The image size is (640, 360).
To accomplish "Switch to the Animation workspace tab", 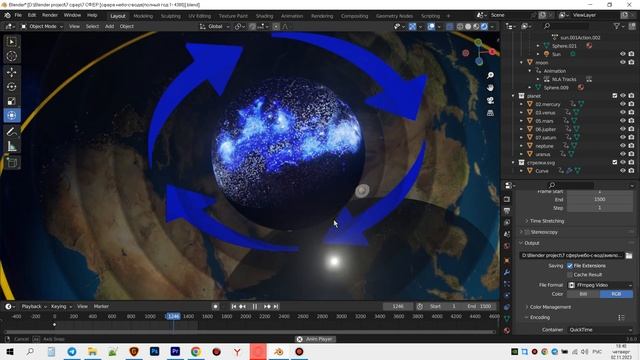I will point(292,16).
